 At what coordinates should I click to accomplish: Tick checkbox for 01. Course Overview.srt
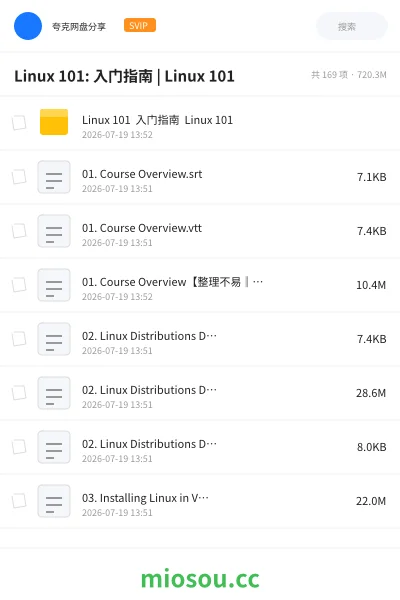point(19,177)
